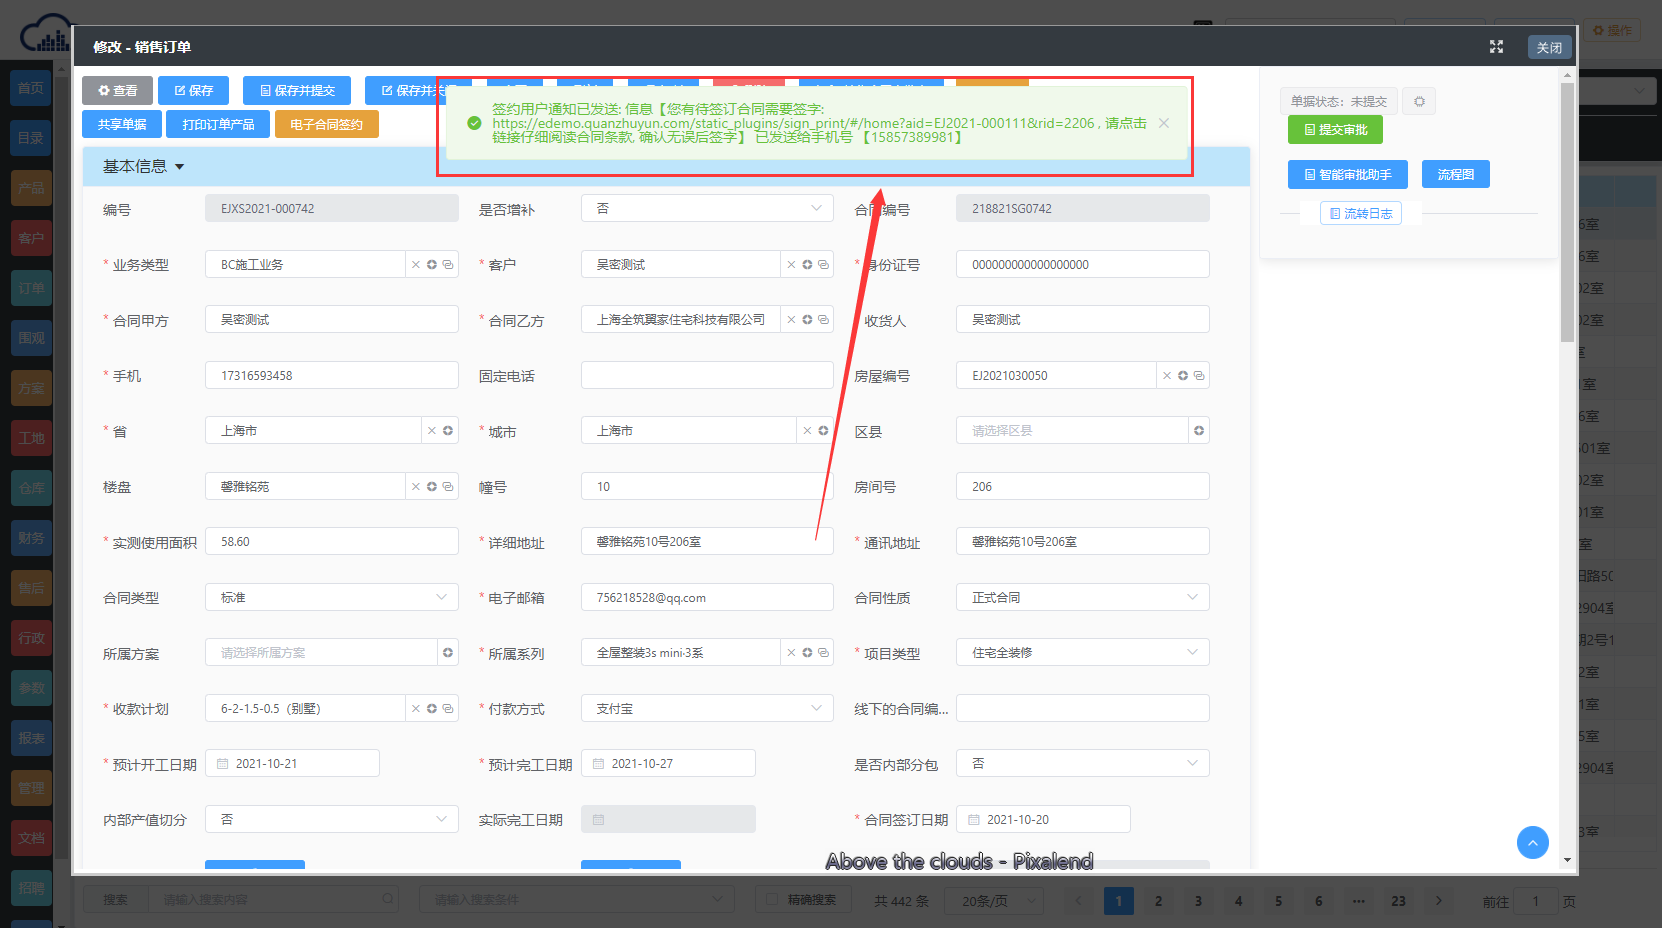
Task: Dismiss the green notification with its X icon
Action: coord(1164,123)
